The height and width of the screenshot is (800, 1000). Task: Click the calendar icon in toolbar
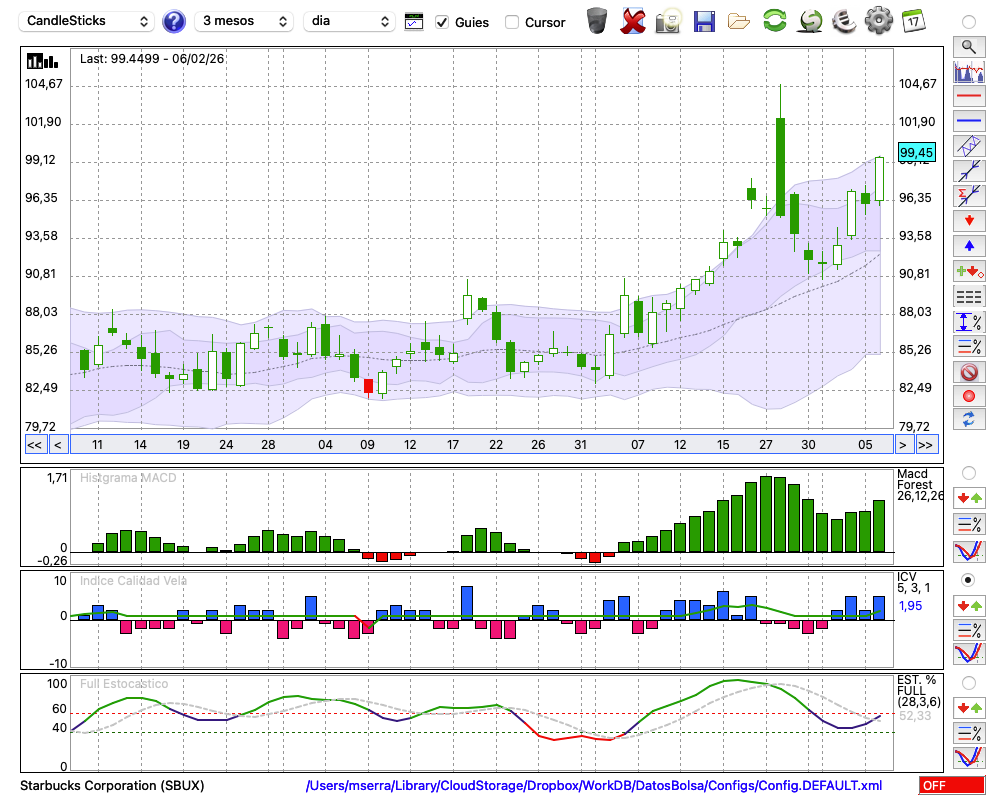pos(912,20)
